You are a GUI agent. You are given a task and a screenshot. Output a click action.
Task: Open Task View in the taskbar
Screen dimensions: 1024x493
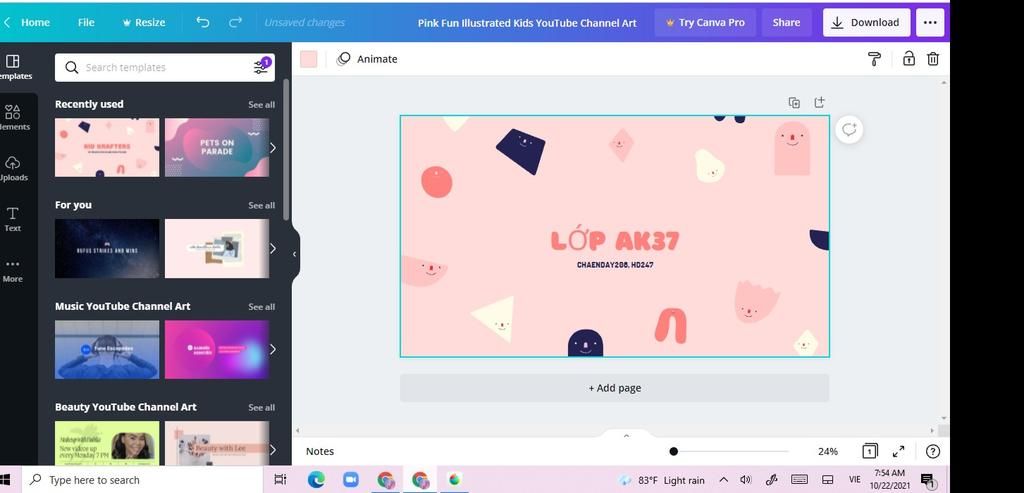(x=280, y=480)
